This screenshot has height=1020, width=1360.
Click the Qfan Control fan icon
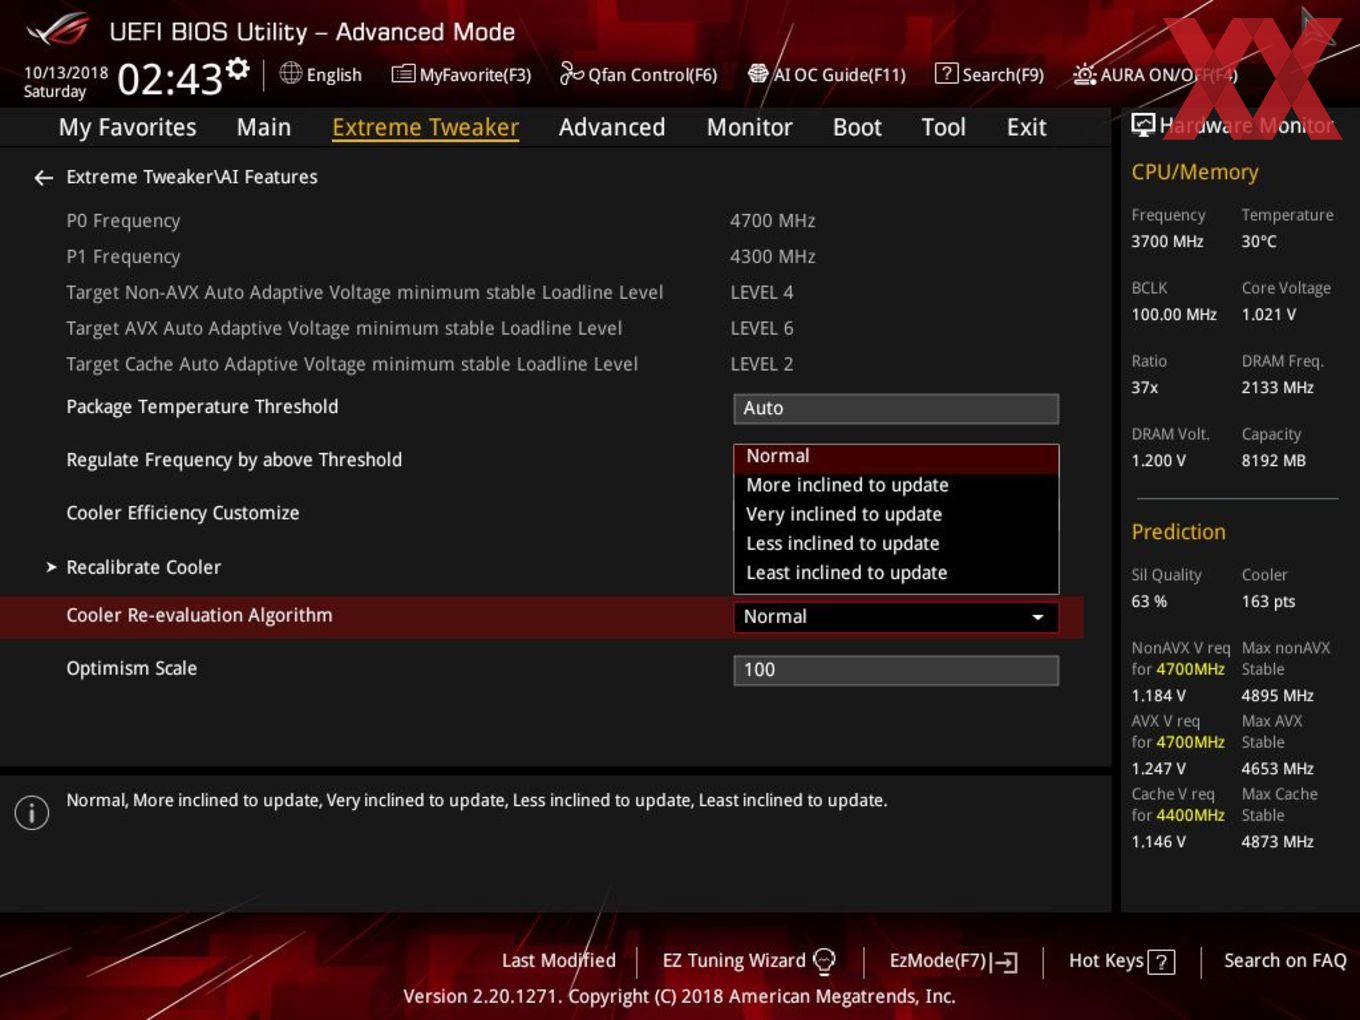pyautogui.click(x=571, y=73)
